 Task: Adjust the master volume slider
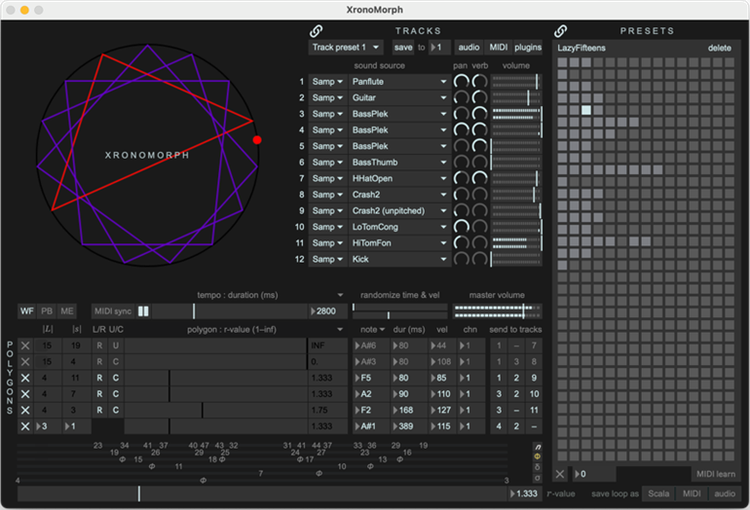coord(496,312)
